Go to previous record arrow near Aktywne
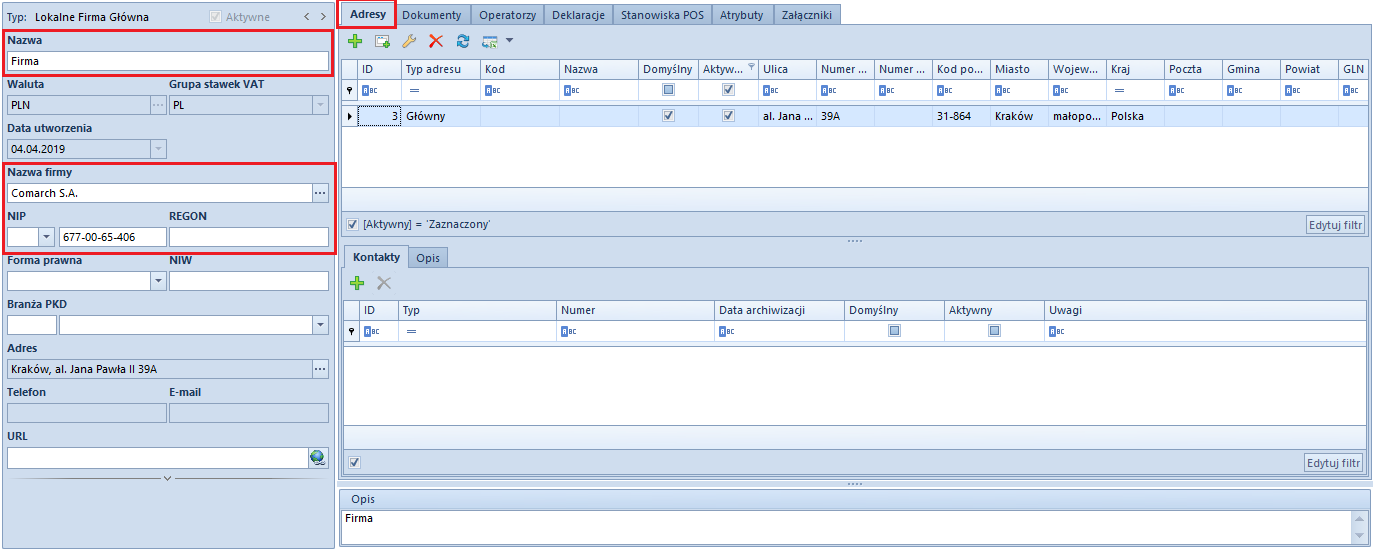This screenshot has height=549, width=1373. tap(307, 17)
